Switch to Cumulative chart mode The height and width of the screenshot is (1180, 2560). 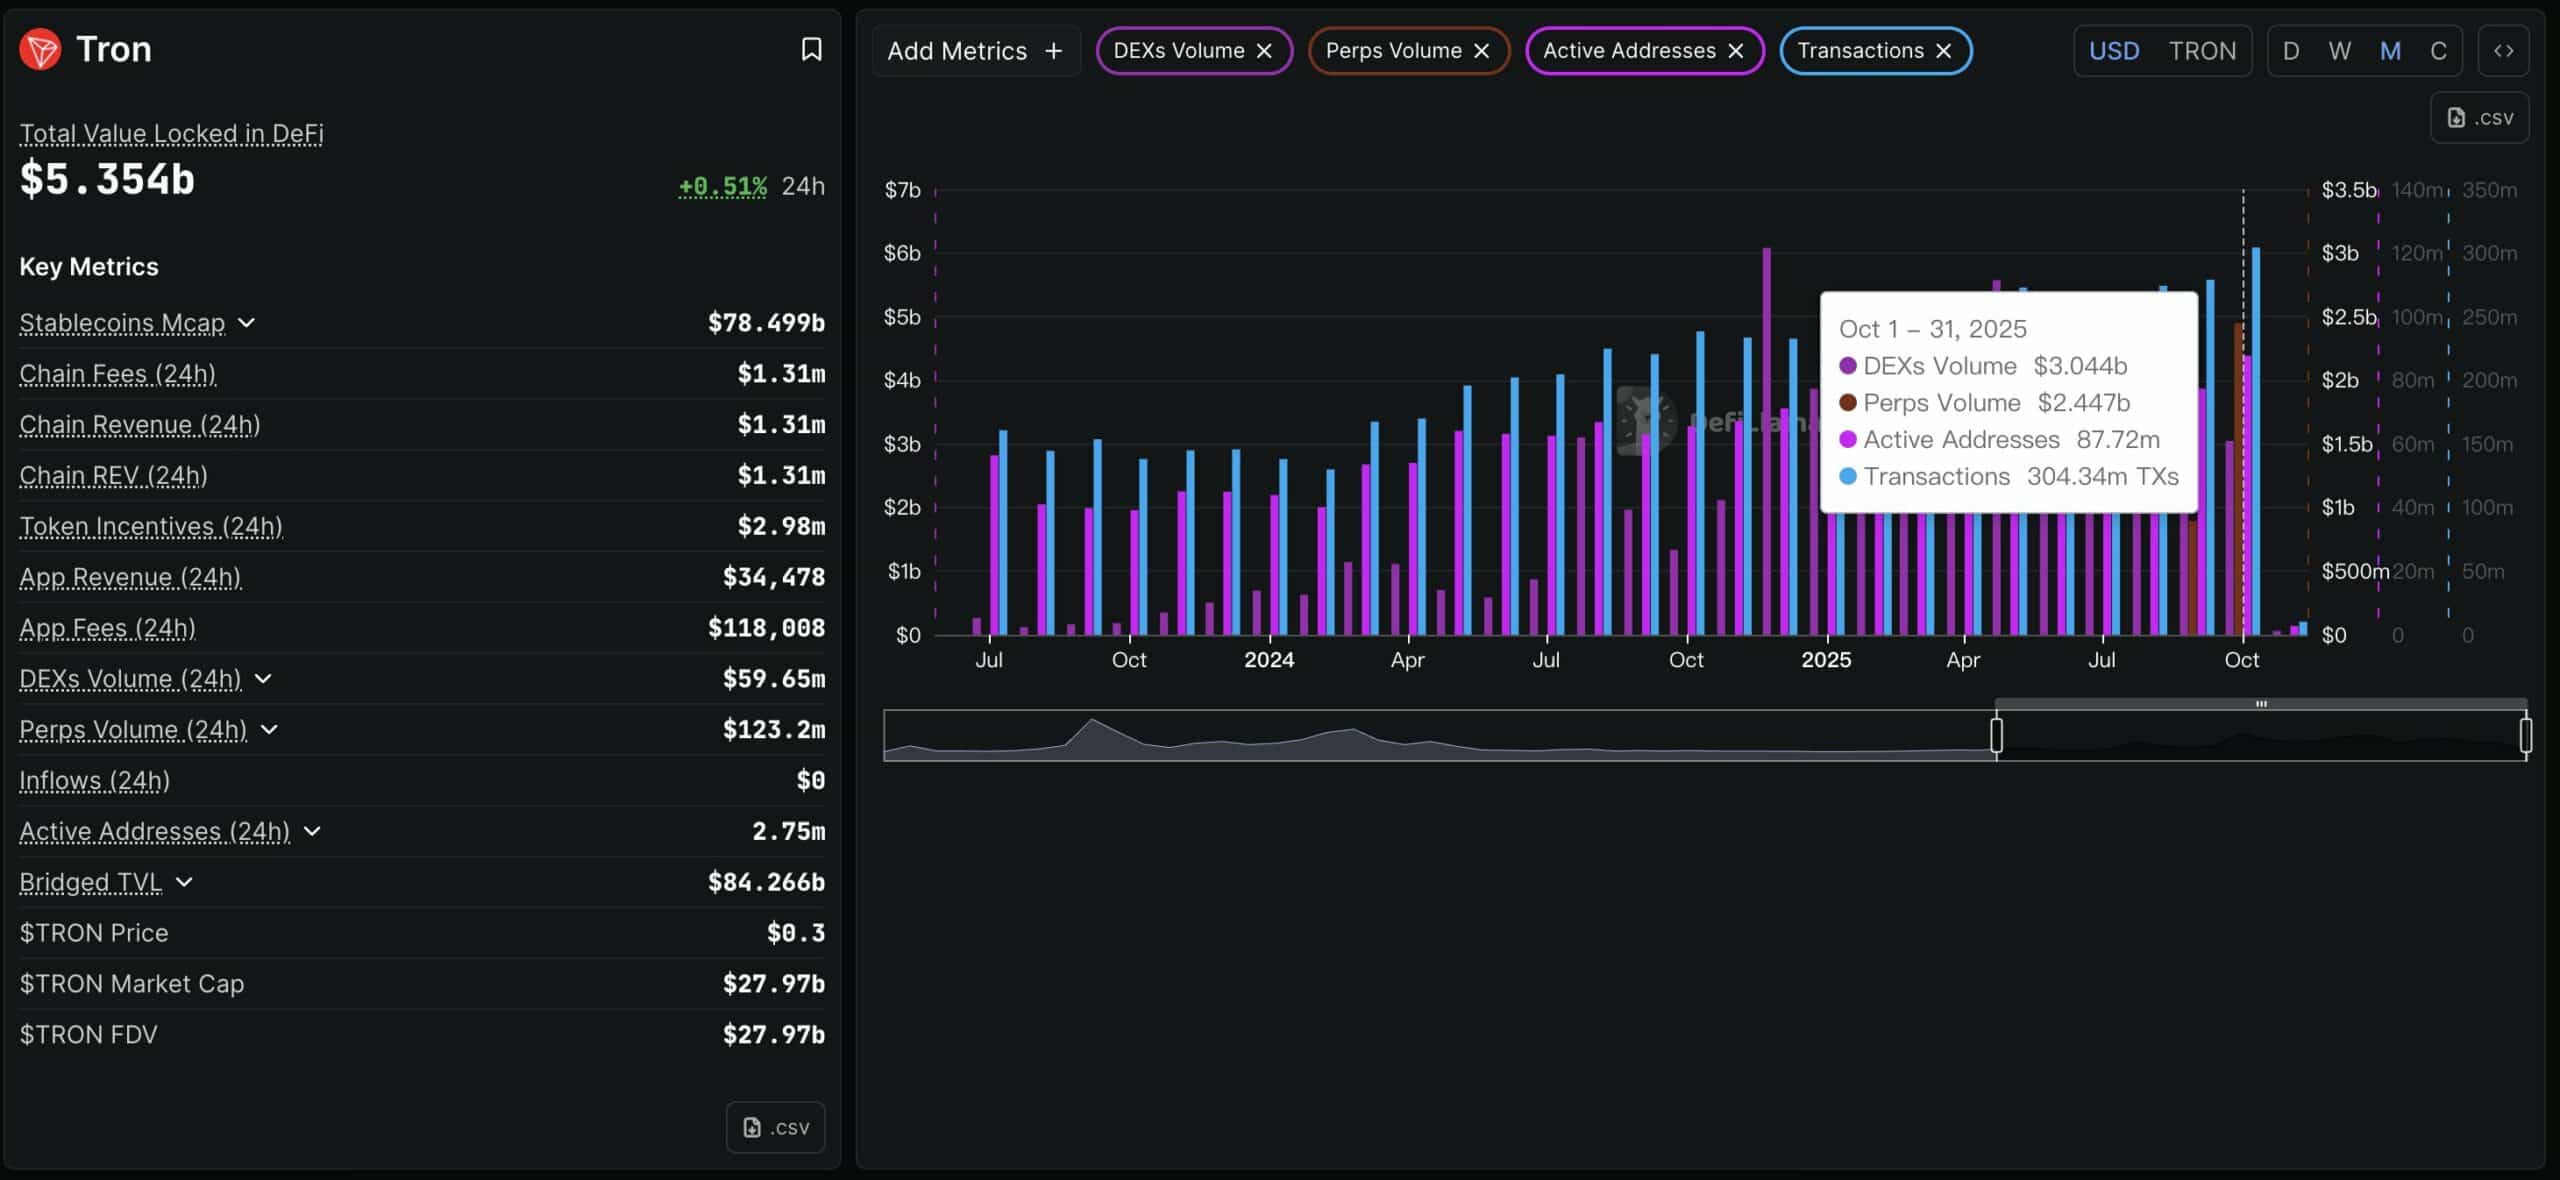2437,50
